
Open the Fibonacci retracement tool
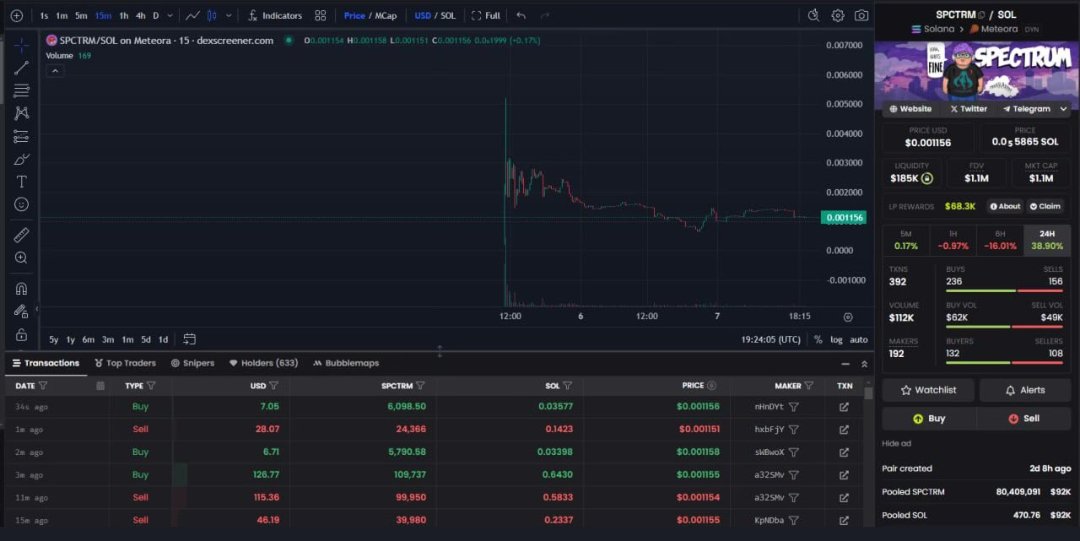point(21,90)
